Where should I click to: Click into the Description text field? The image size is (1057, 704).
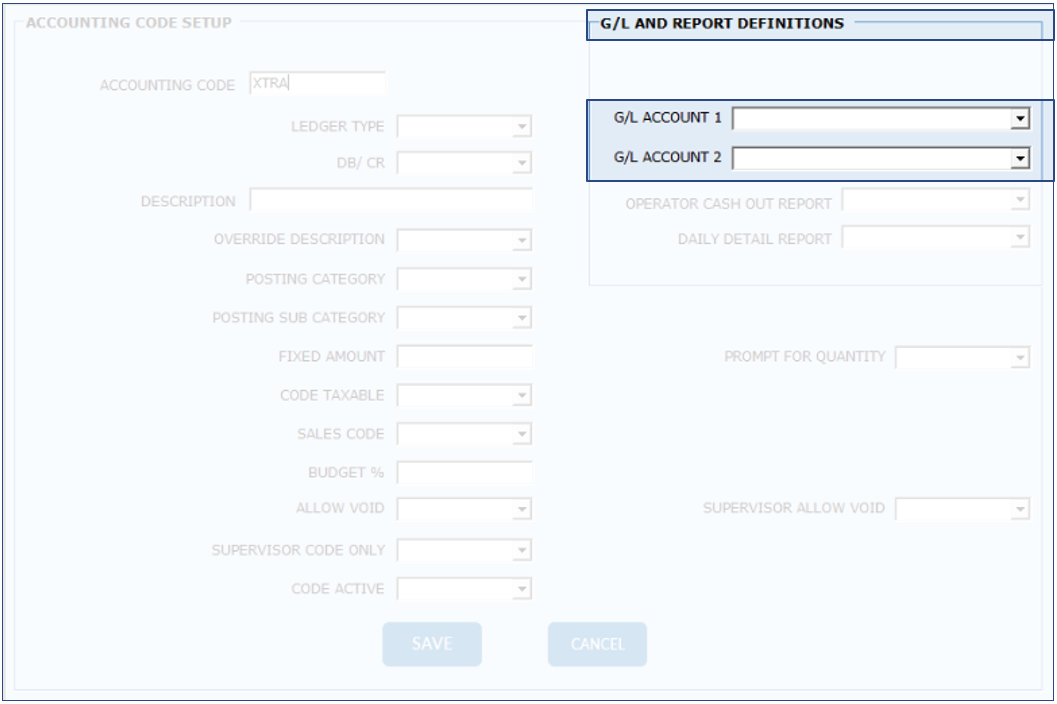coord(391,201)
